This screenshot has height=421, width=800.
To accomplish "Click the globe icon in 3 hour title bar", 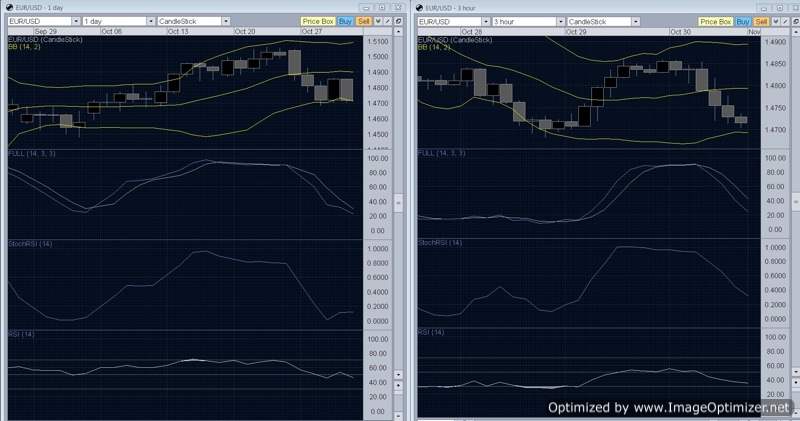I will click(419, 8).
